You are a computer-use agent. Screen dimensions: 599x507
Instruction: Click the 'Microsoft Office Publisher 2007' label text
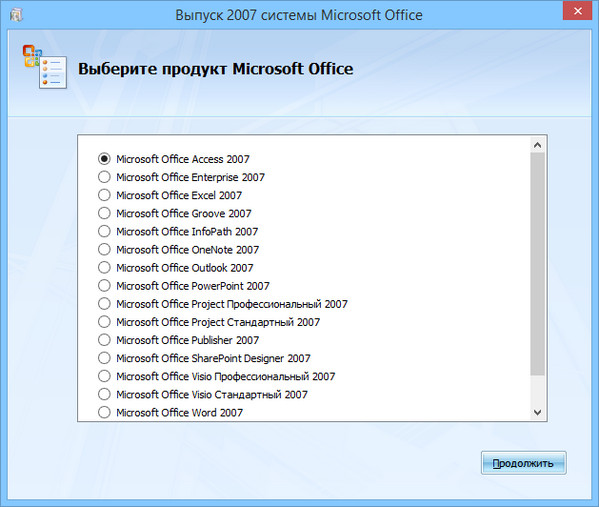(188, 340)
